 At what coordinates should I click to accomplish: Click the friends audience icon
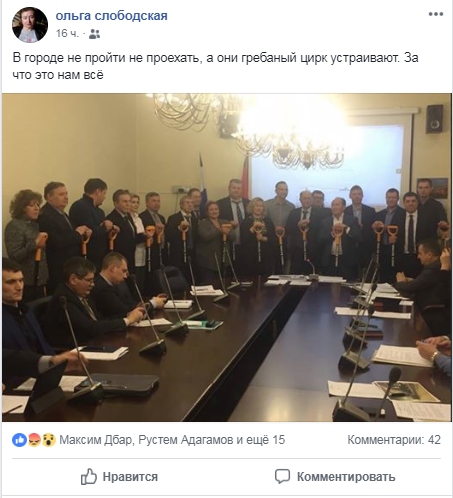pyautogui.click(x=94, y=34)
